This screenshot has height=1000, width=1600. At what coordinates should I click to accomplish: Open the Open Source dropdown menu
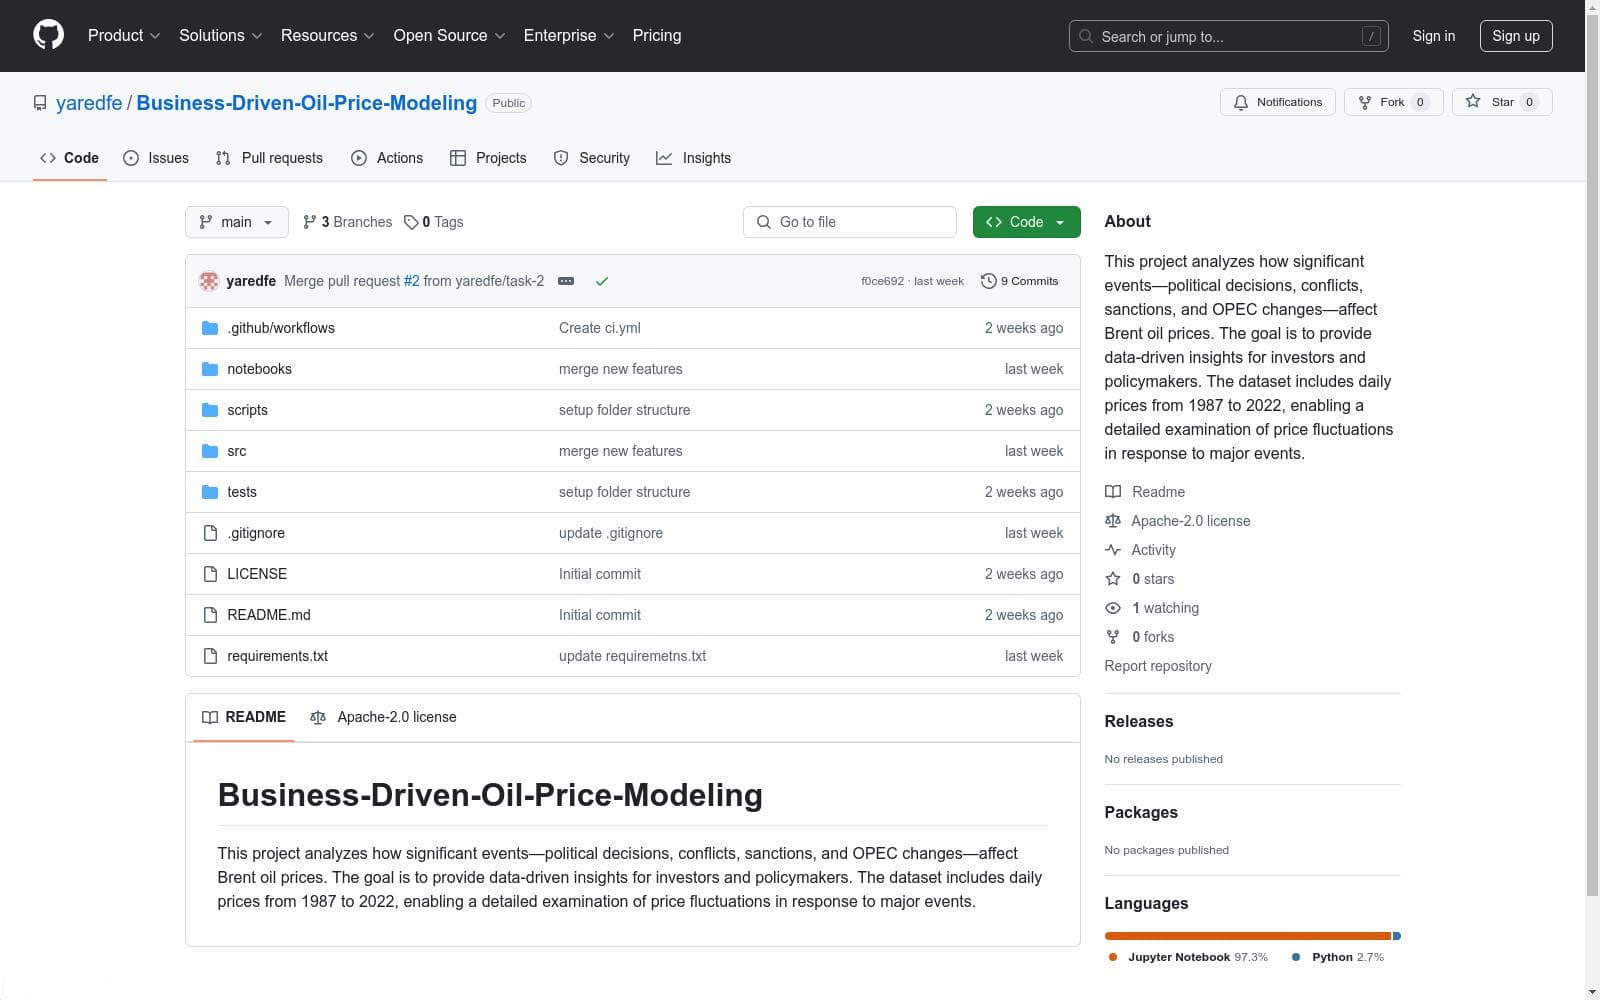click(x=449, y=35)
